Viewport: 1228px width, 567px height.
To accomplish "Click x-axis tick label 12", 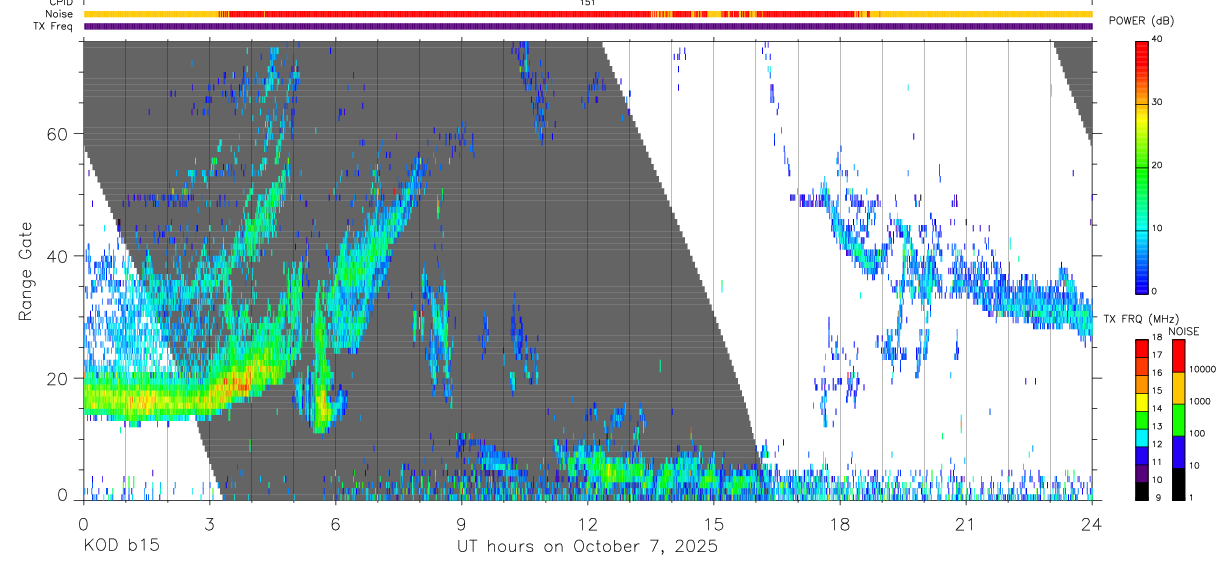I will pos(587,523).
